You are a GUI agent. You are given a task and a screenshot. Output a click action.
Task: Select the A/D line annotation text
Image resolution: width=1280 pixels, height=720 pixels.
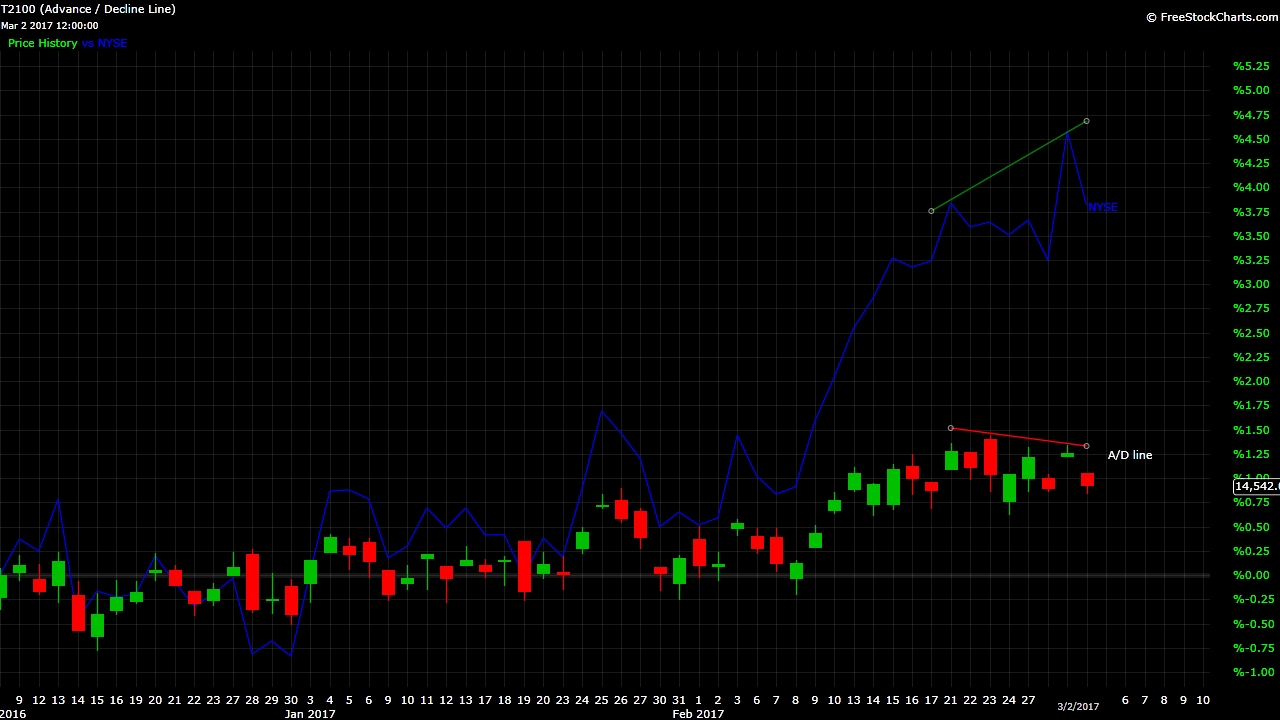[x=1130, y=455]
